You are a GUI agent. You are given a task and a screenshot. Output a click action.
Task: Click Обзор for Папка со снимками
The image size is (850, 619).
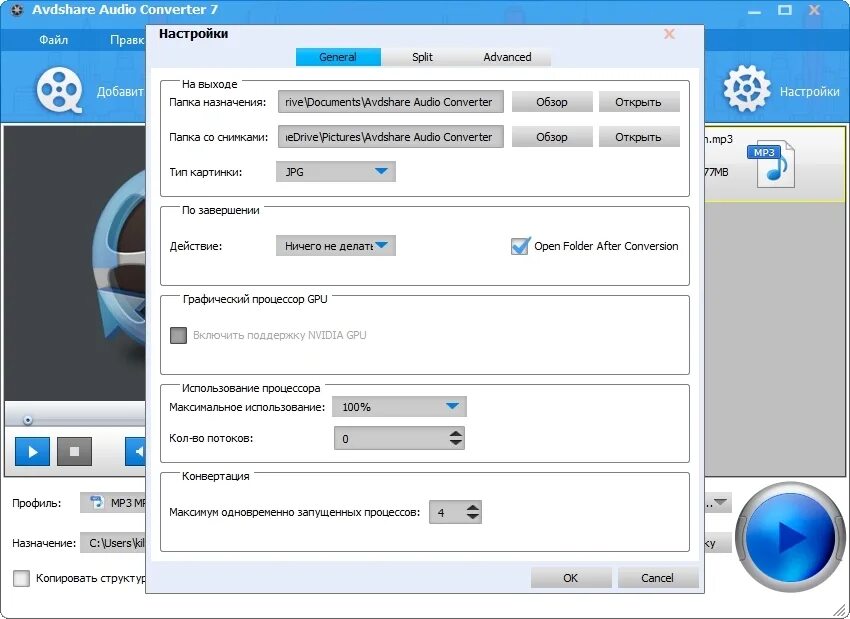[552, 137]
